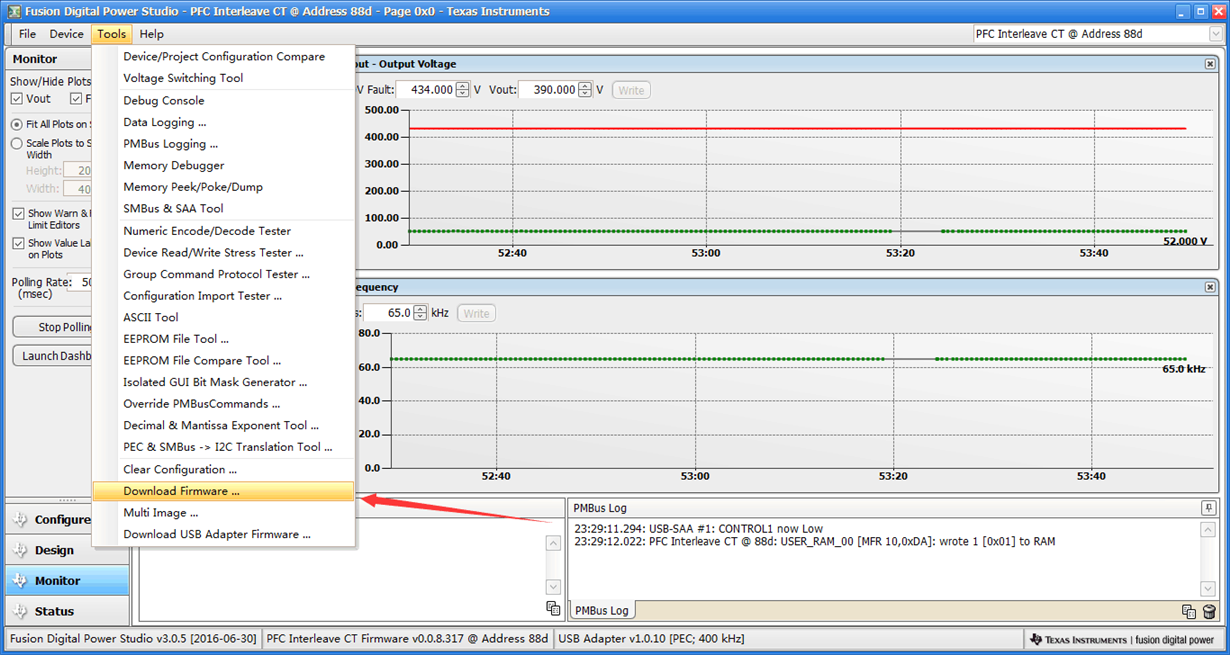Open the device selector dropdown
This screenshot has width=1230, height=655.
click(x=1215, y=34)
